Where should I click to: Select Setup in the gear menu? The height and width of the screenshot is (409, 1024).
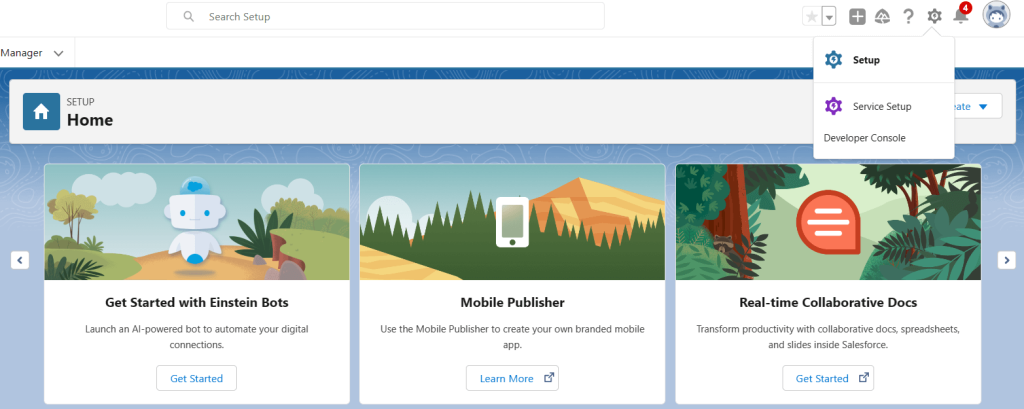[884, 60]
